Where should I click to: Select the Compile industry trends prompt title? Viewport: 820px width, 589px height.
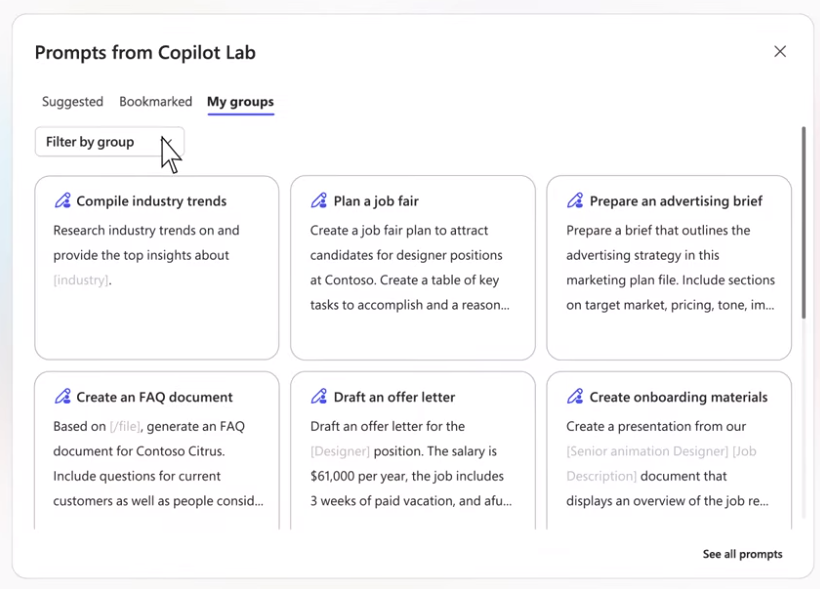coord(151,201)
